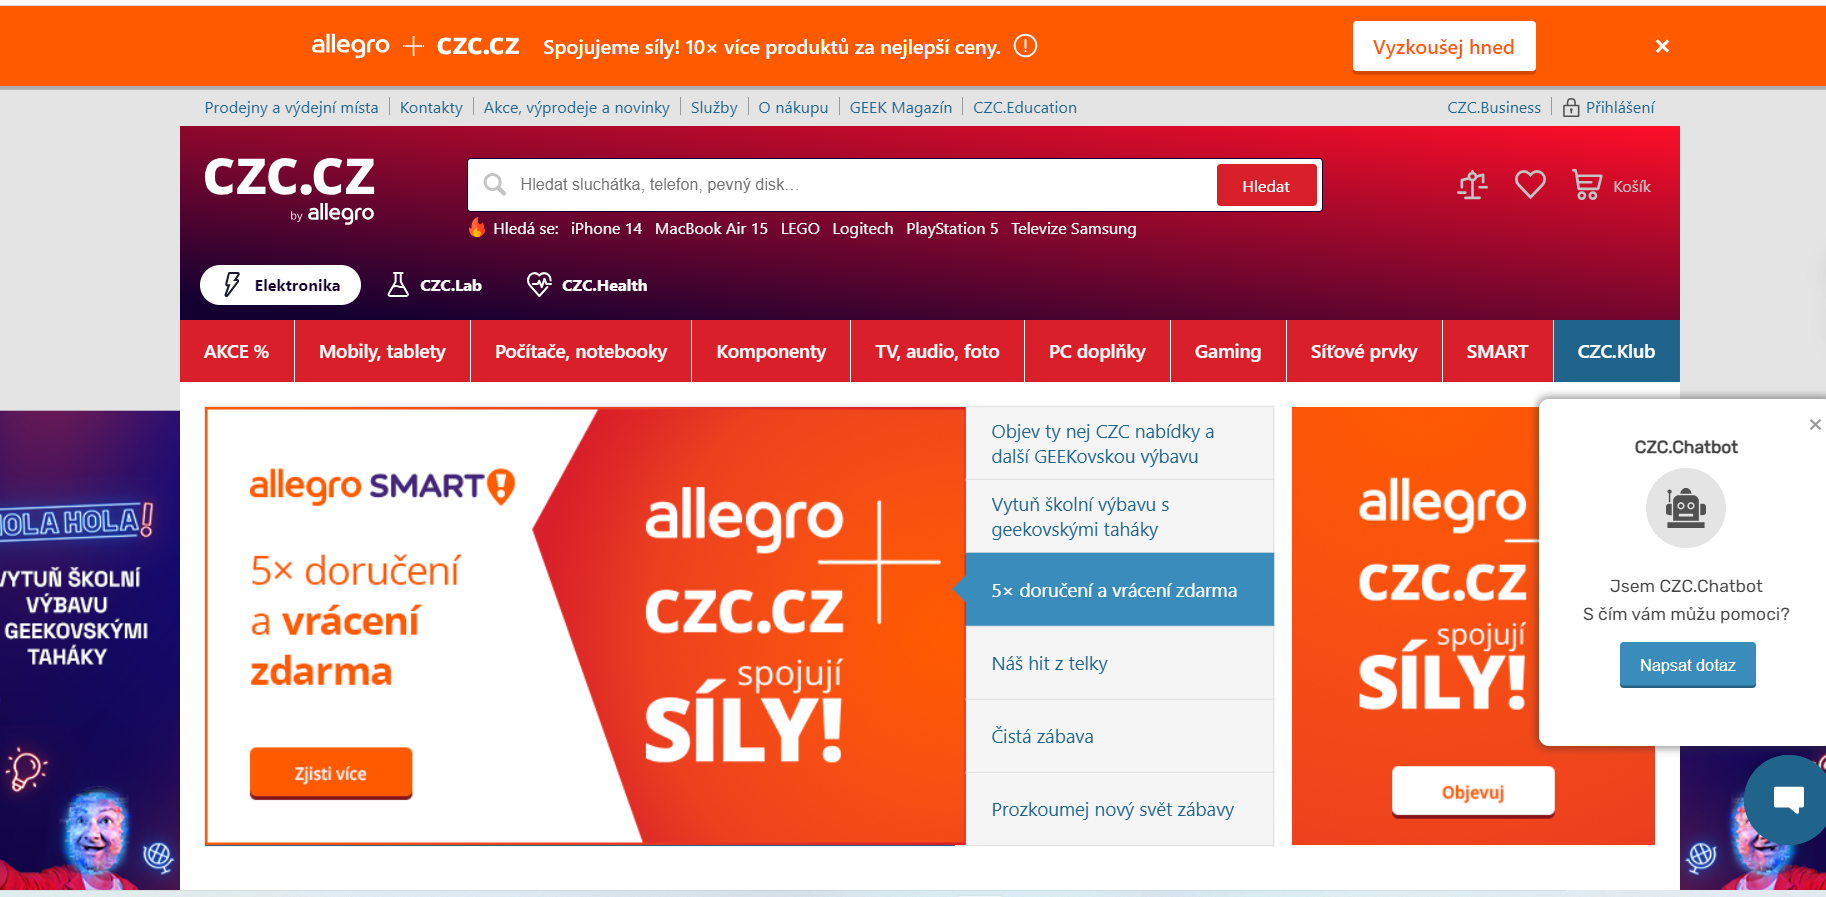Click the info icon in orange banner
The width and height of the screenshot is (1826, 897).
[x=1025, y=46]
